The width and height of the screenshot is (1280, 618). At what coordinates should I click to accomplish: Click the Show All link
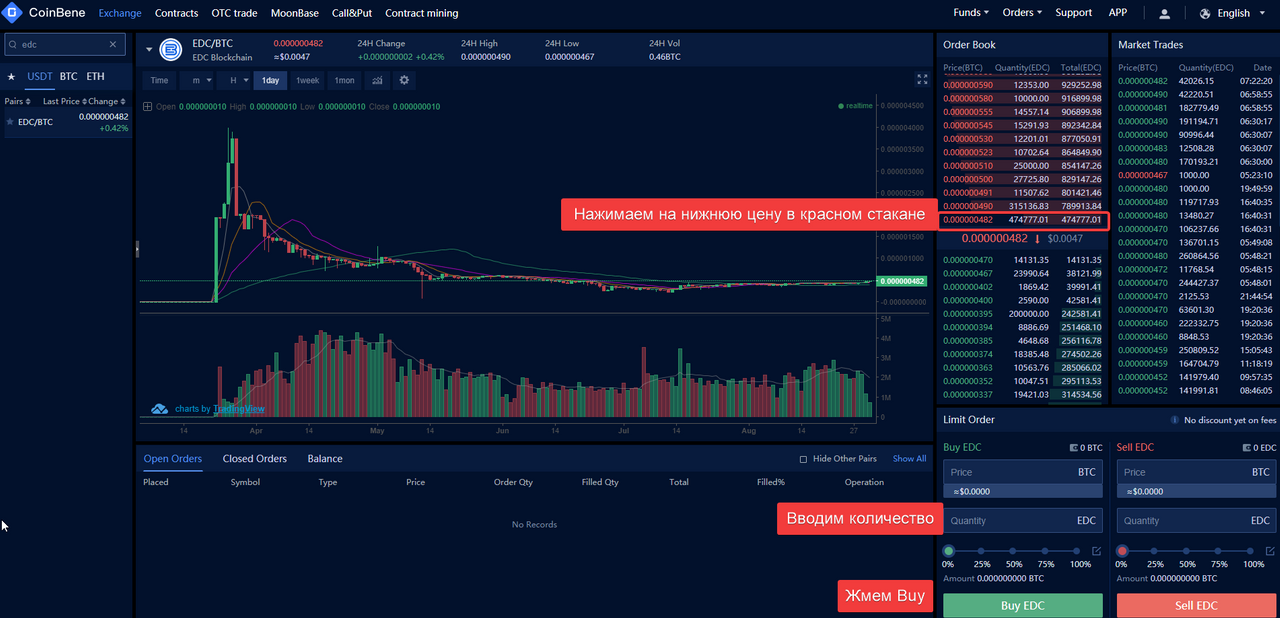(x=909, y=459)
